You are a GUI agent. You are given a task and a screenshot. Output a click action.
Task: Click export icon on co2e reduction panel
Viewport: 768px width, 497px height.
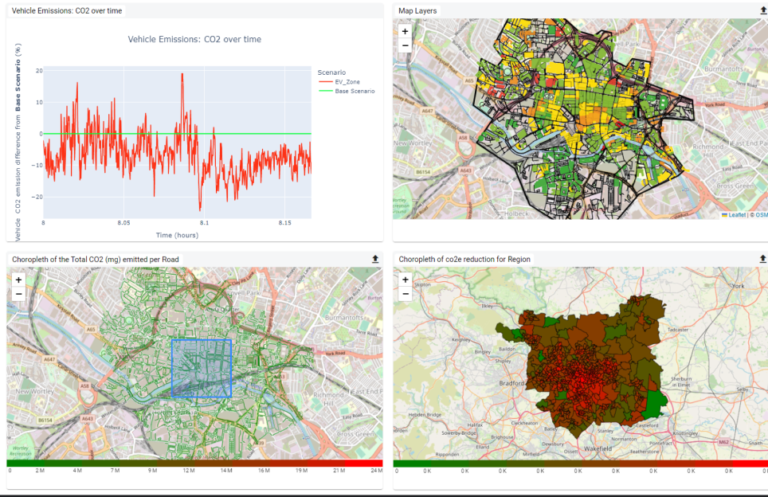click(x=763, y=259)
